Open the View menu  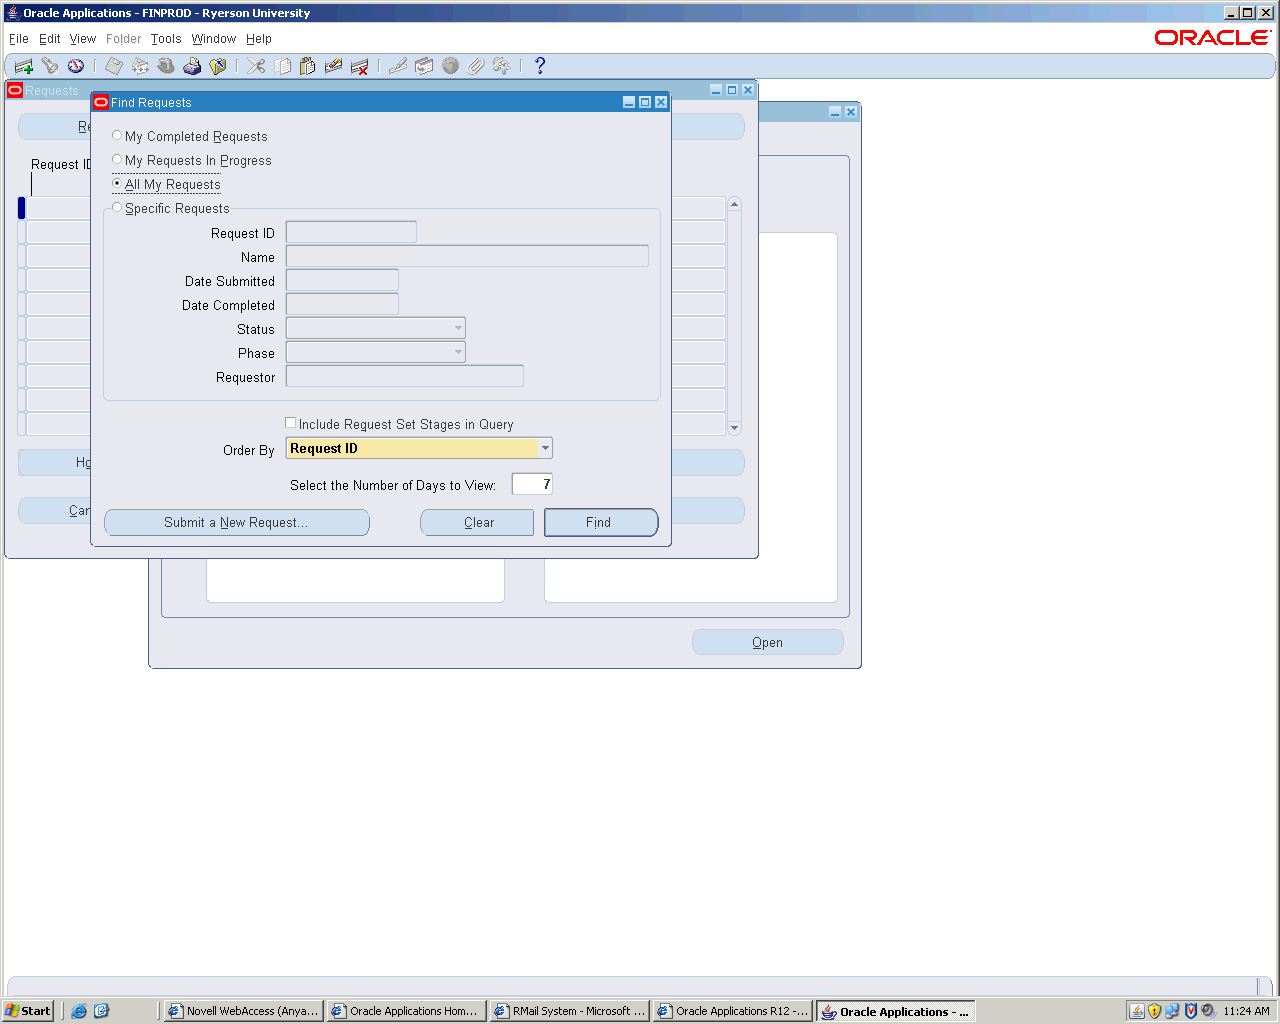pyautogui.click(x=83, y=39)
